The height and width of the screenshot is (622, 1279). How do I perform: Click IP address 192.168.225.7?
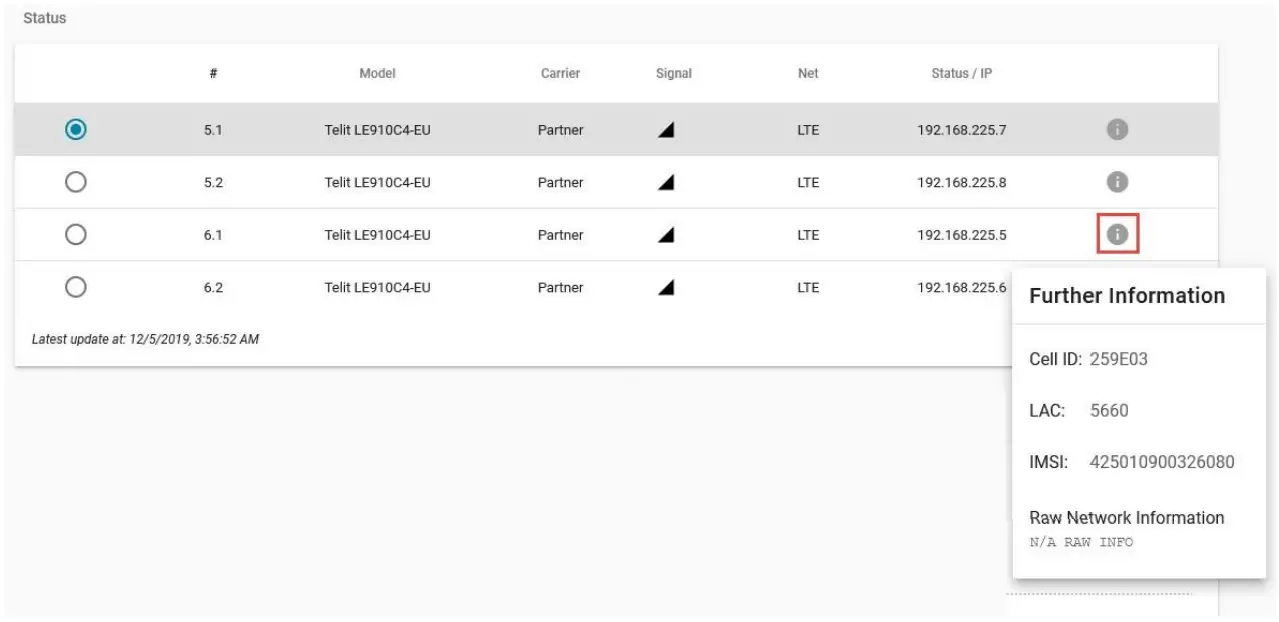[961, 130]
